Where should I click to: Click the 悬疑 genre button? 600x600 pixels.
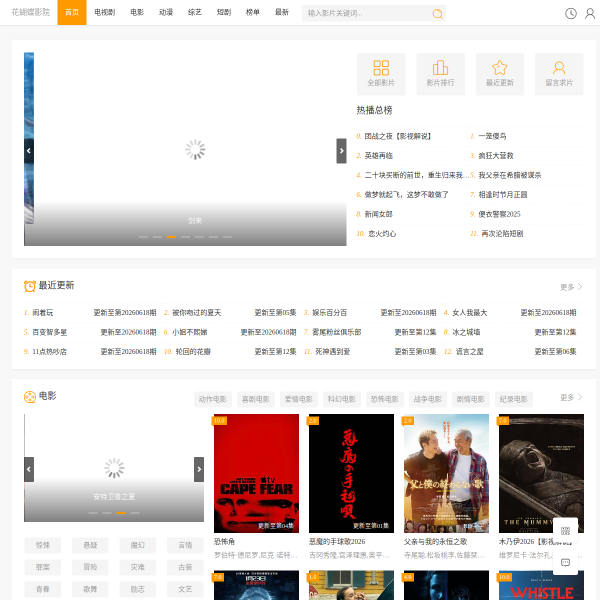[90, 545]
